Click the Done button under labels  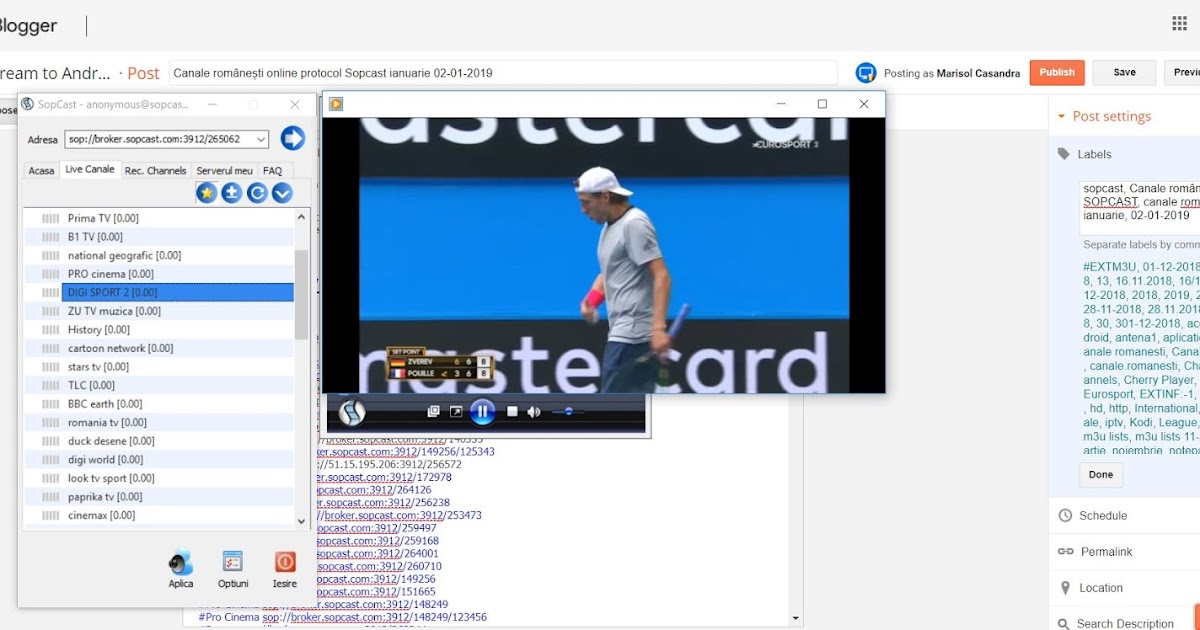pos(1101,474)
